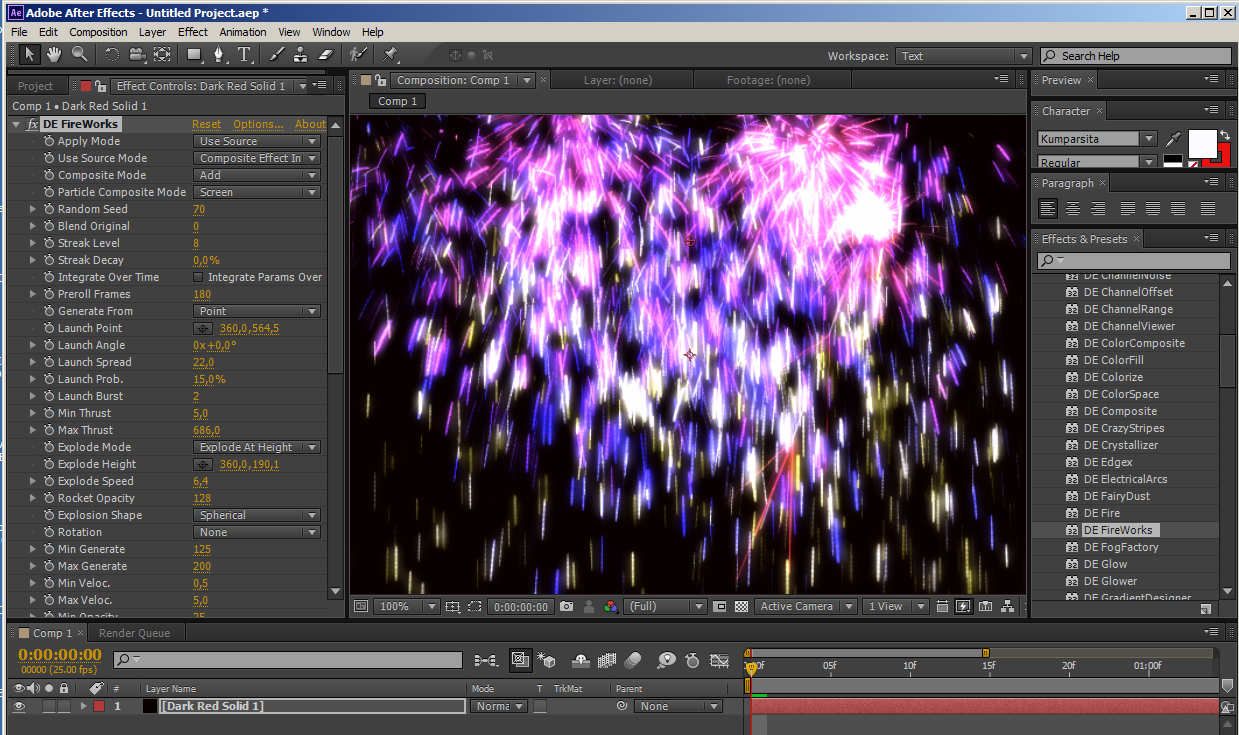
Task: Open the Composition menu
Action: [98, 32]
